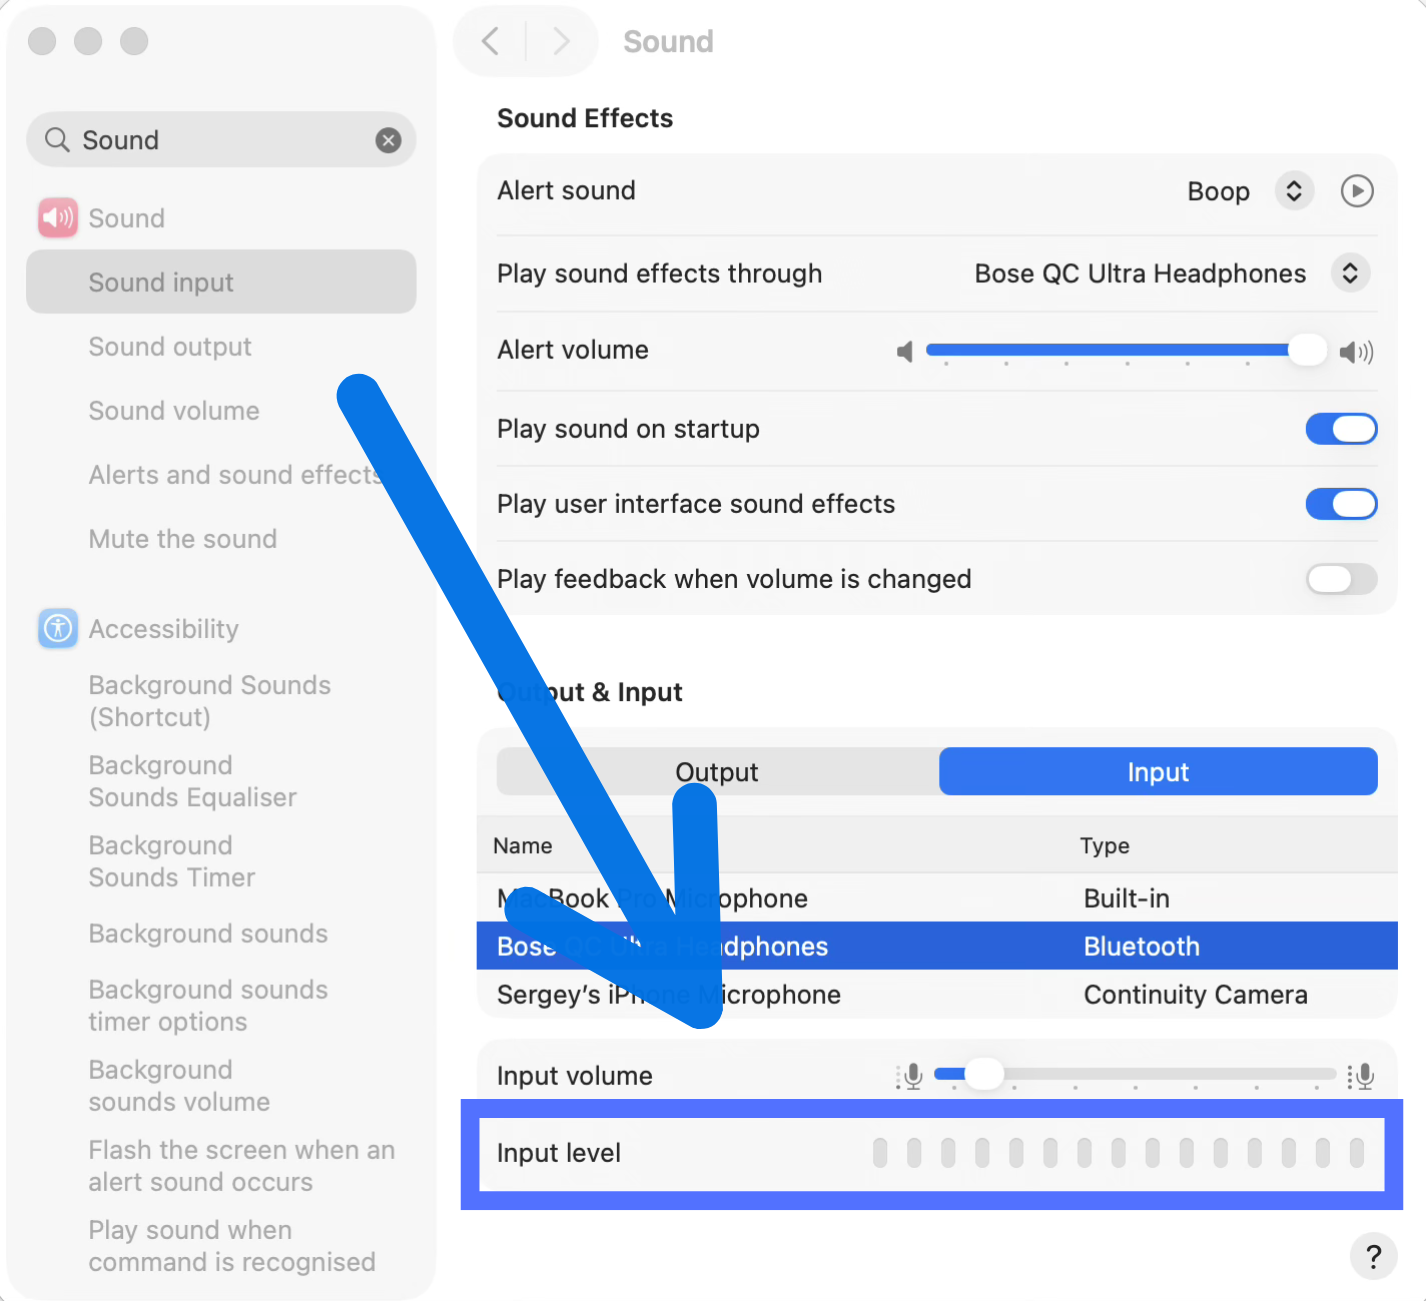Click in the Sound search field
Image resolution: width=1426 pixels, height=1301 pixels.
coord(220,140)
